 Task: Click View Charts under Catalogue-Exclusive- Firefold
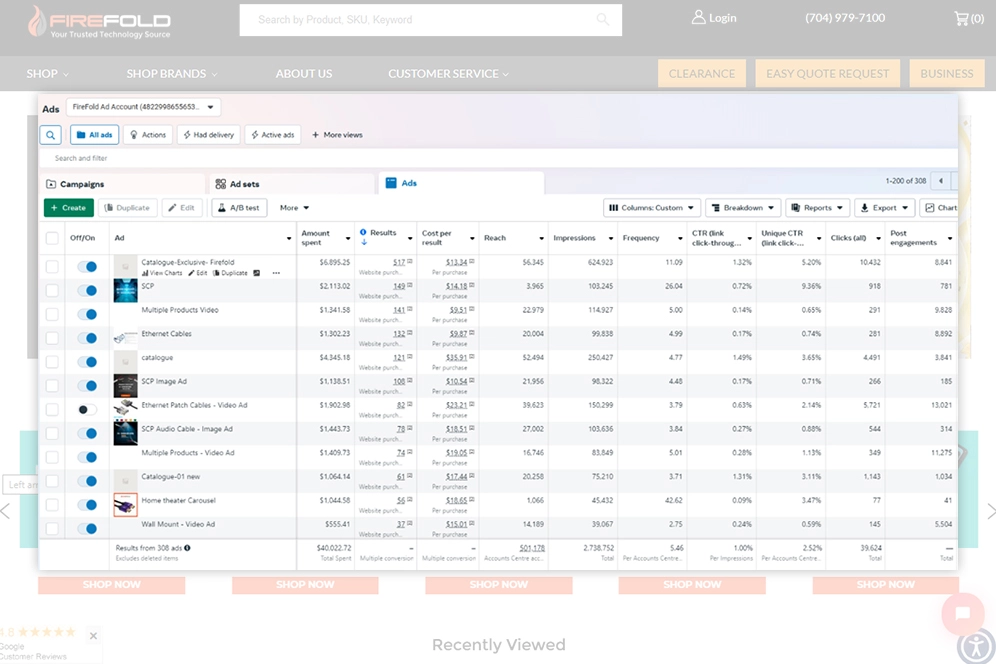162,273
